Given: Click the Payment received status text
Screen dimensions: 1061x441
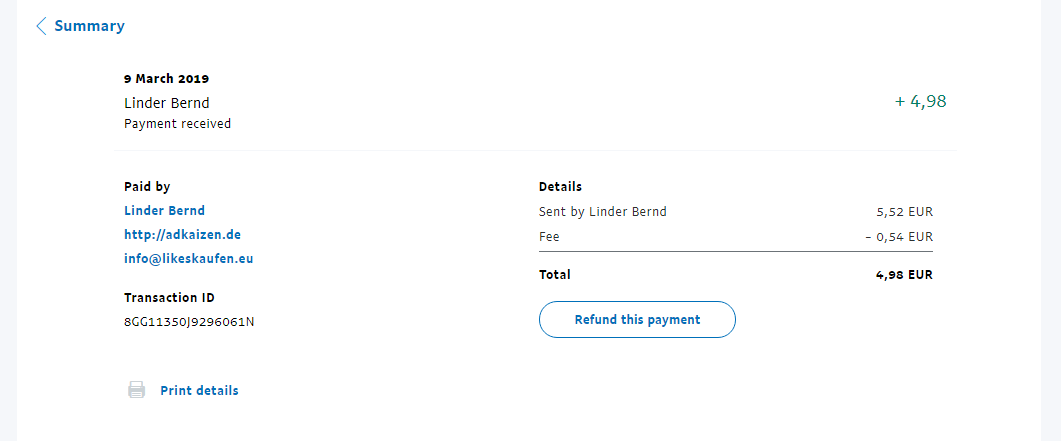Looking at the screenshot, I should tap(177, 124).
